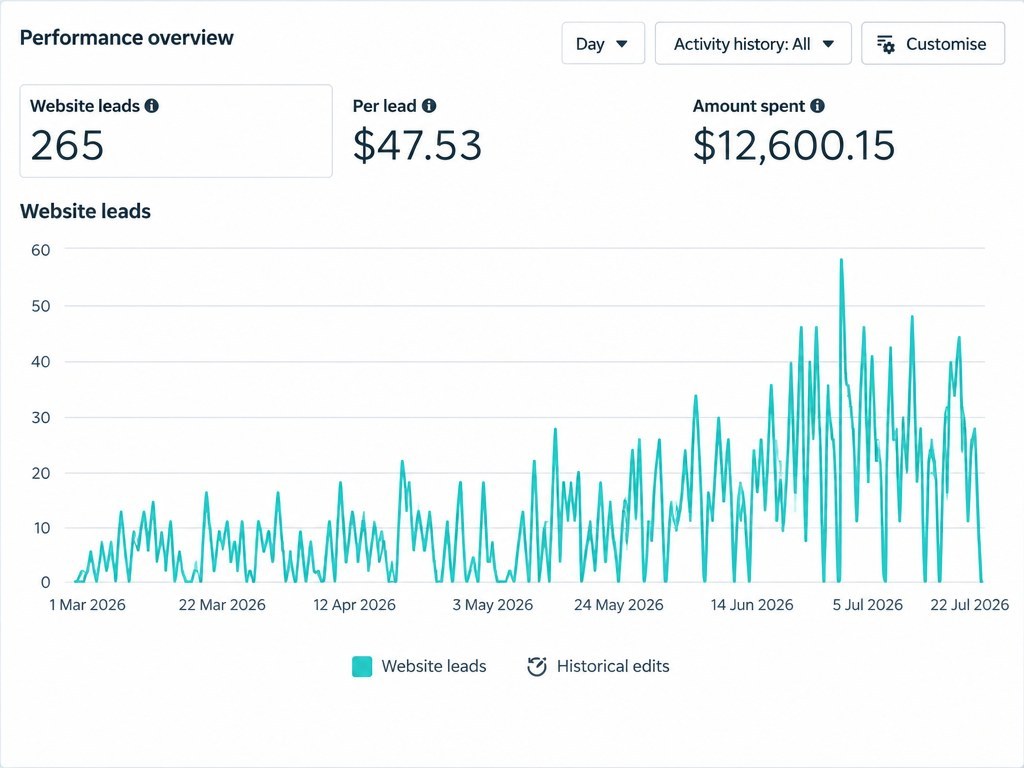Toggle the Website leads legend label

coord(434,666)
